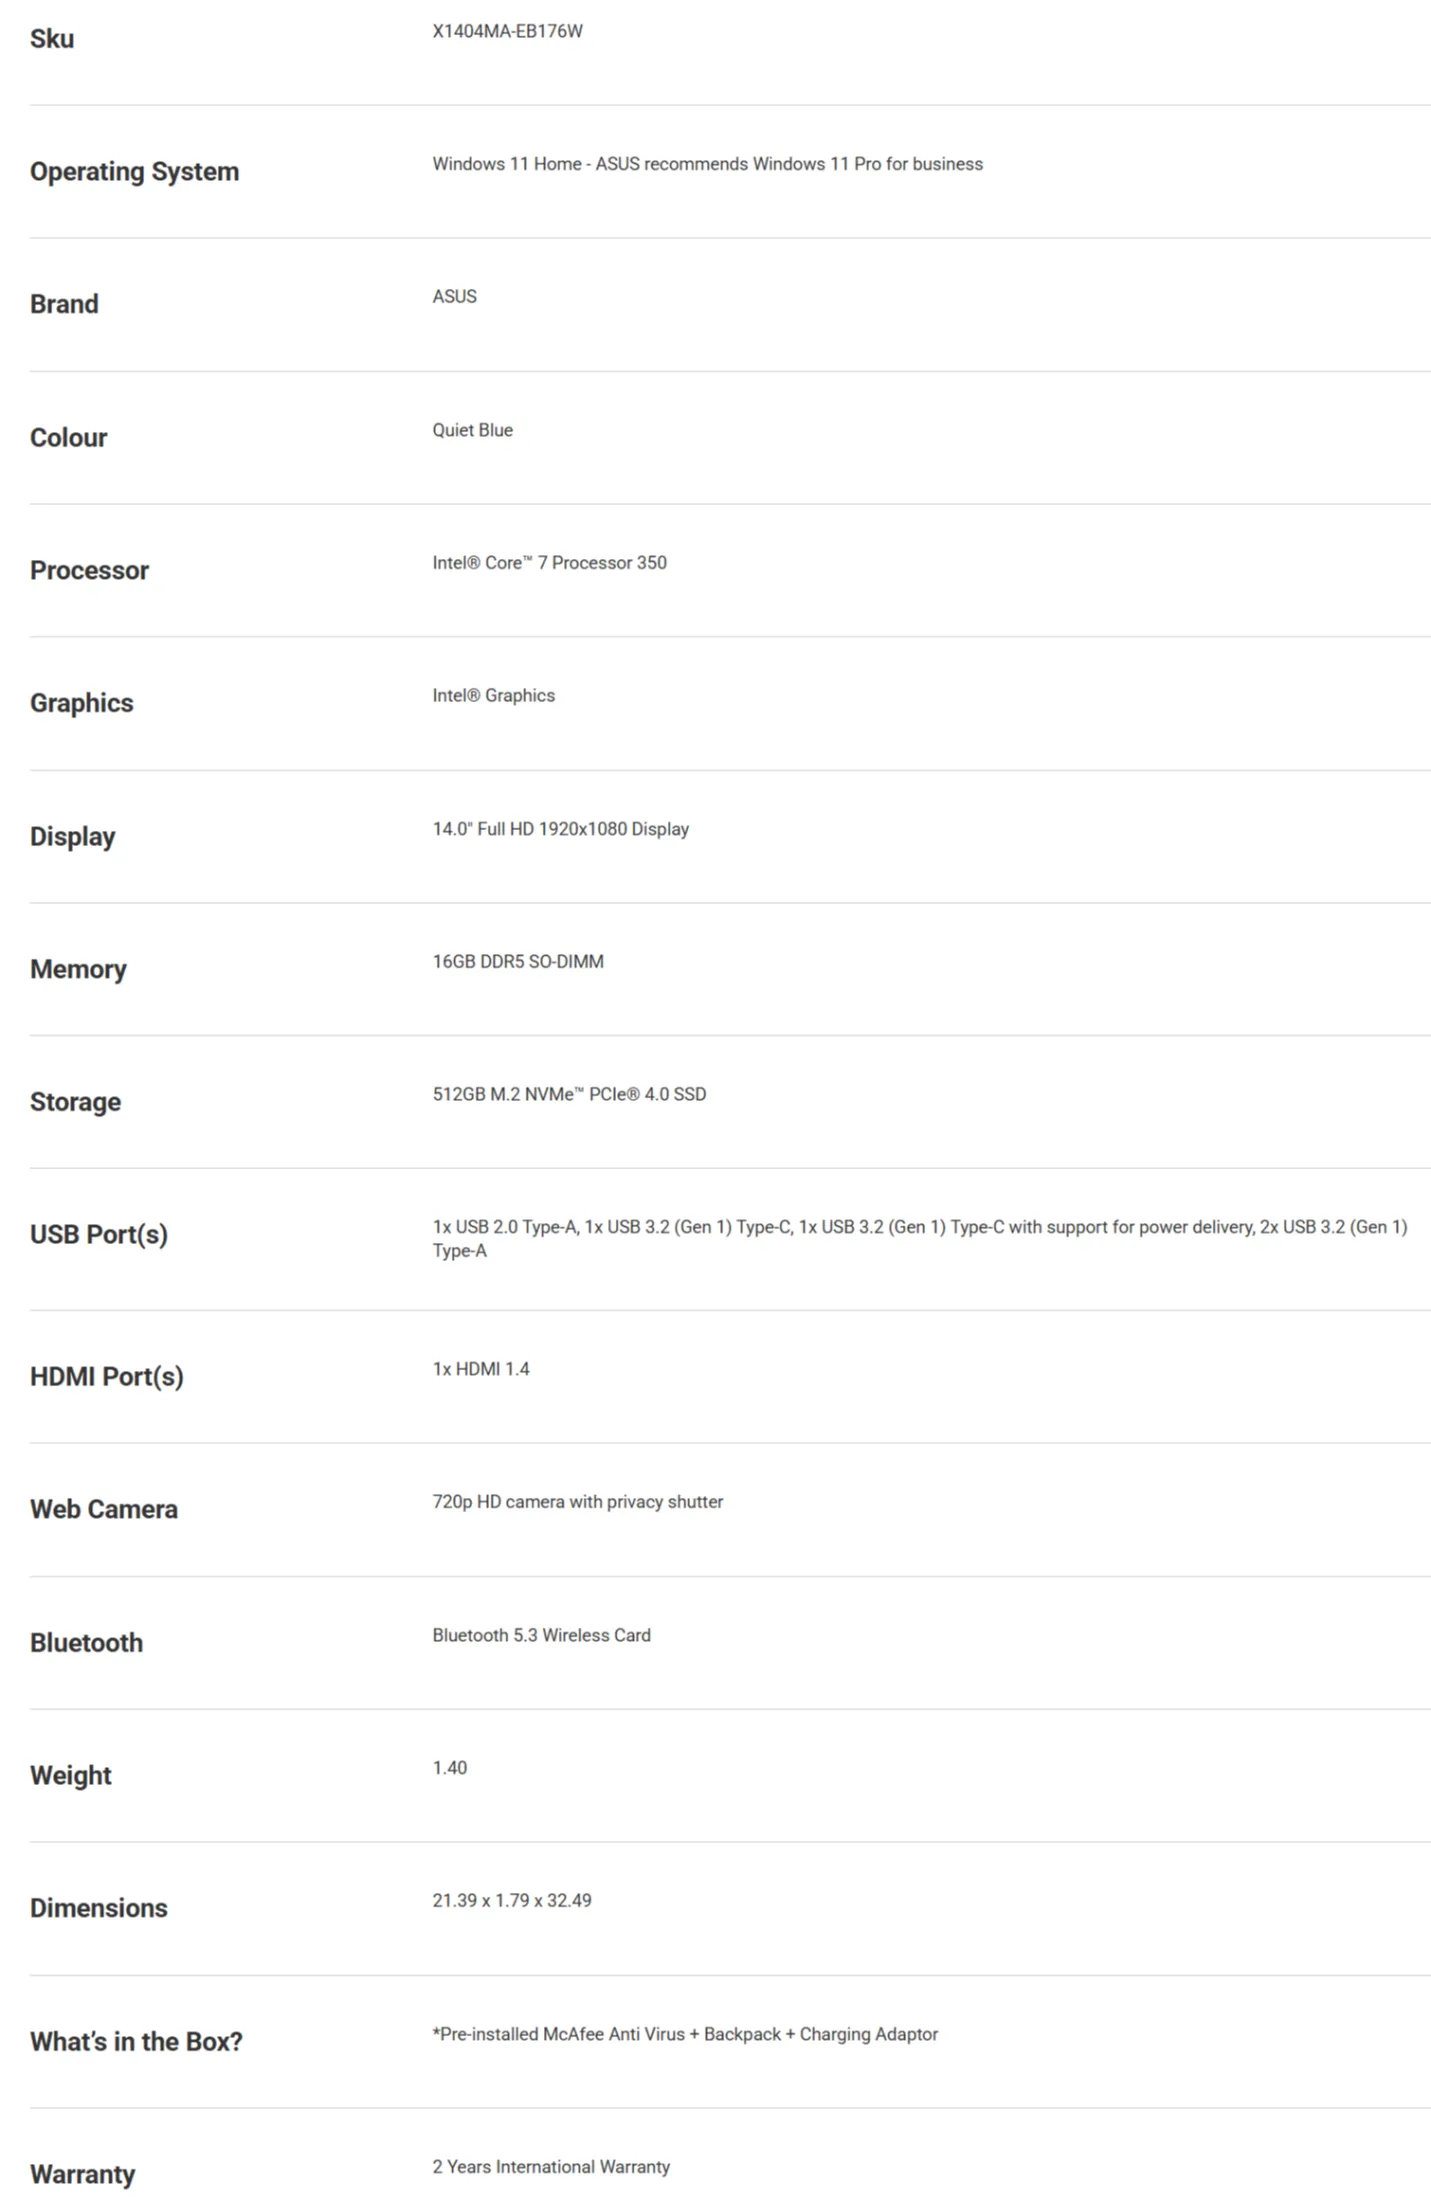Click the 2 Years International Warranty text
Image resolution: width=1431 pixels, height=2200 pixels.
click(551, 2167)
